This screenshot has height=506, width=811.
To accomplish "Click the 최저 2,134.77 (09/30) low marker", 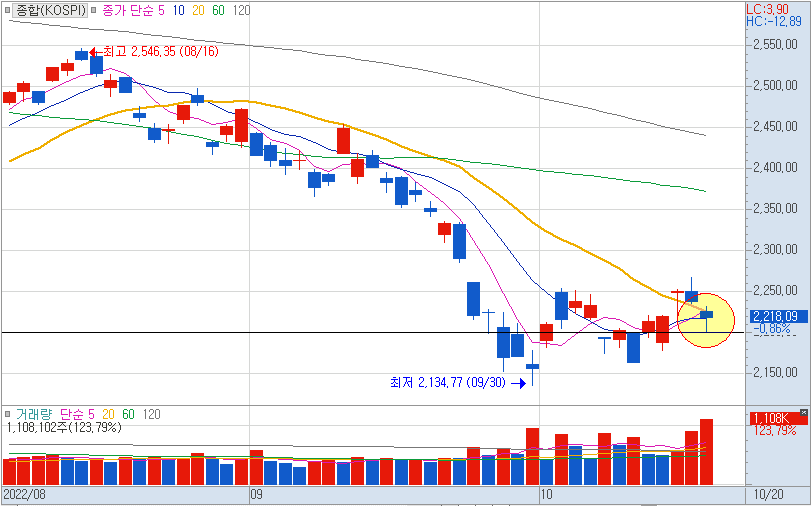I will click(458, 383).
